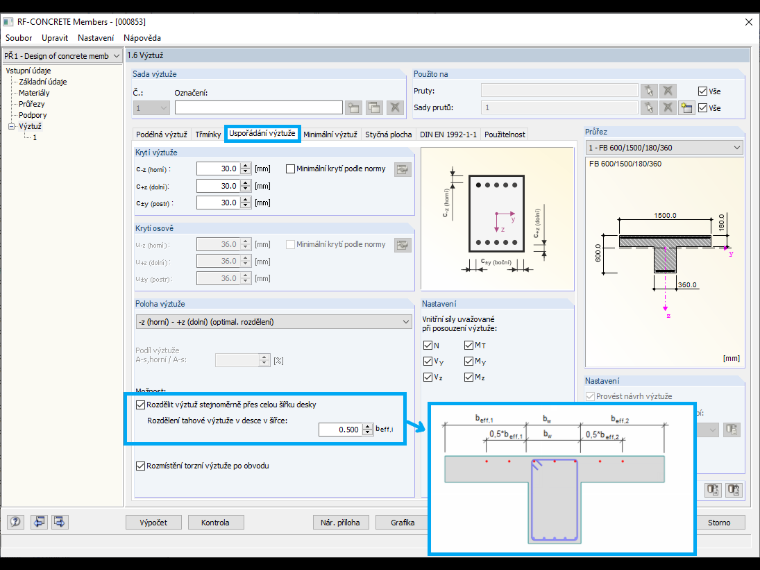Toggle Rozmístění torzní výztuže po obvodu
The image size is (760, 570).
click(141, 466)
